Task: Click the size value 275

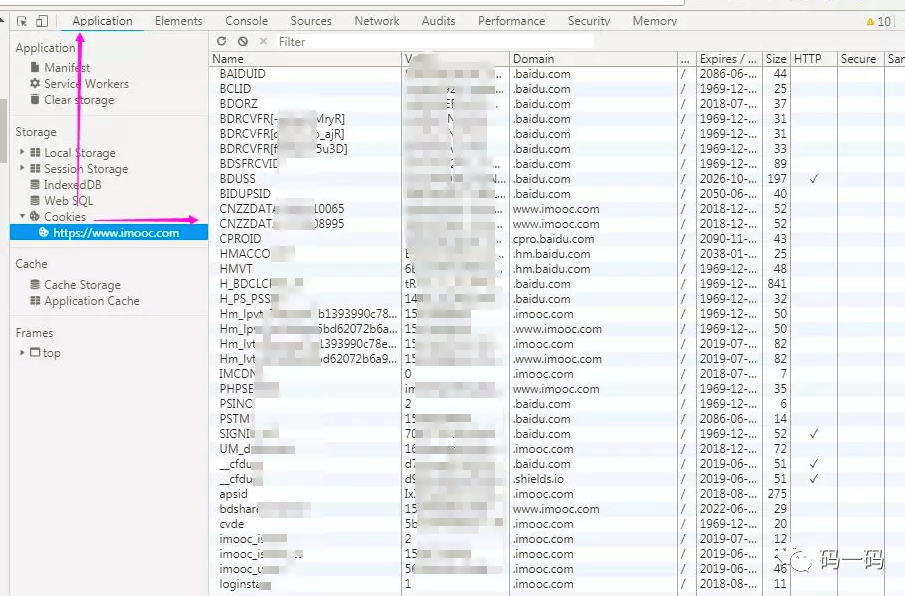Action: pos(777,494)
